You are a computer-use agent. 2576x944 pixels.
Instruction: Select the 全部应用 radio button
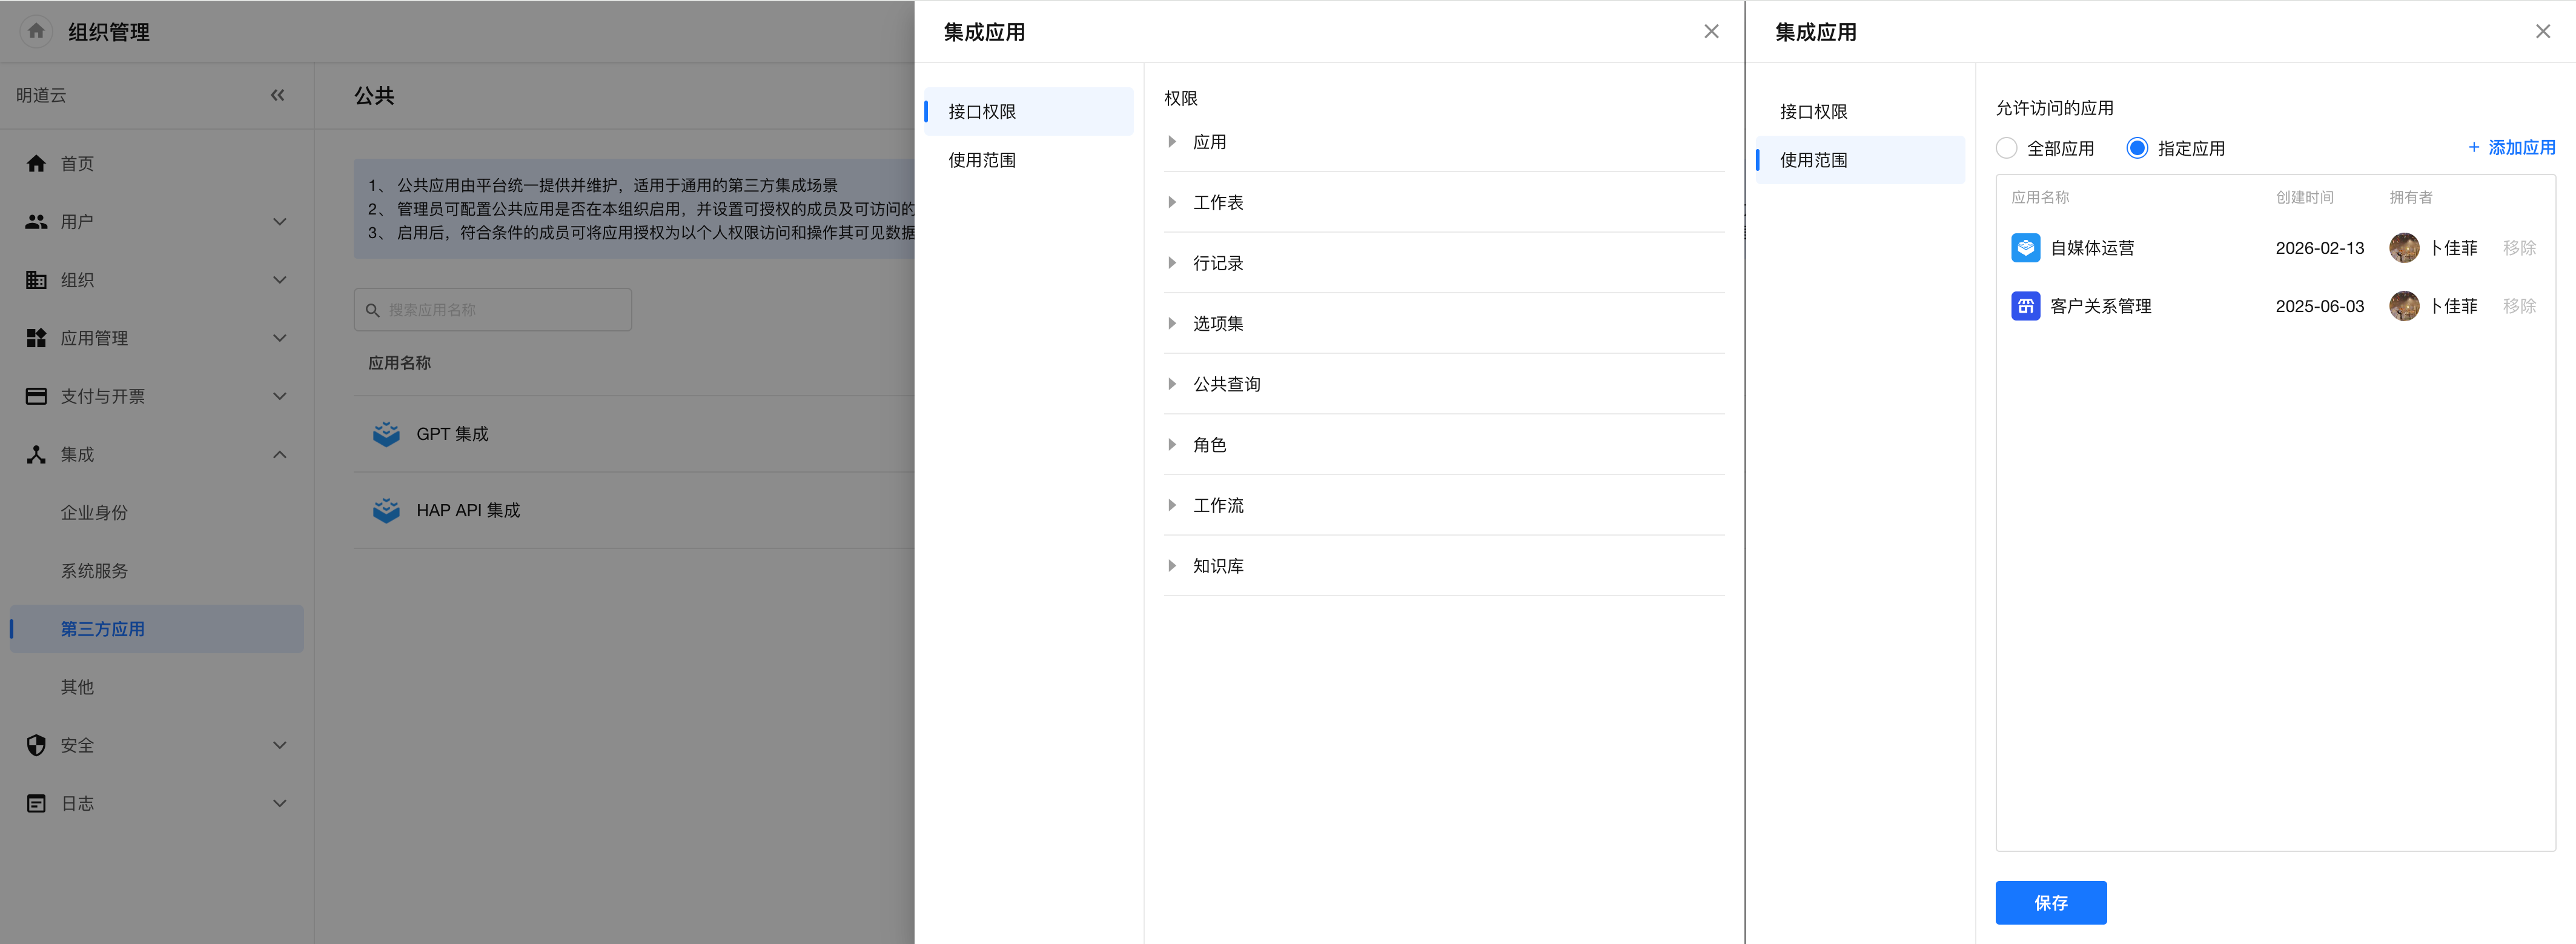2006,148
